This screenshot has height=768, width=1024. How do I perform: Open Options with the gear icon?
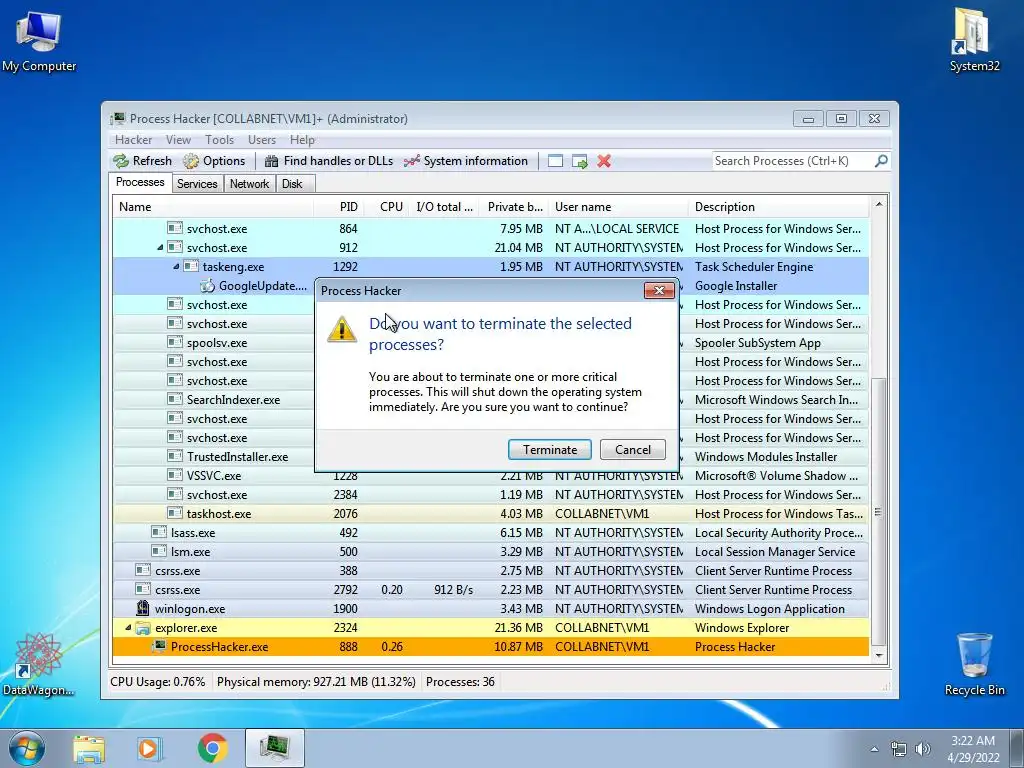click(x=191, y=161)
